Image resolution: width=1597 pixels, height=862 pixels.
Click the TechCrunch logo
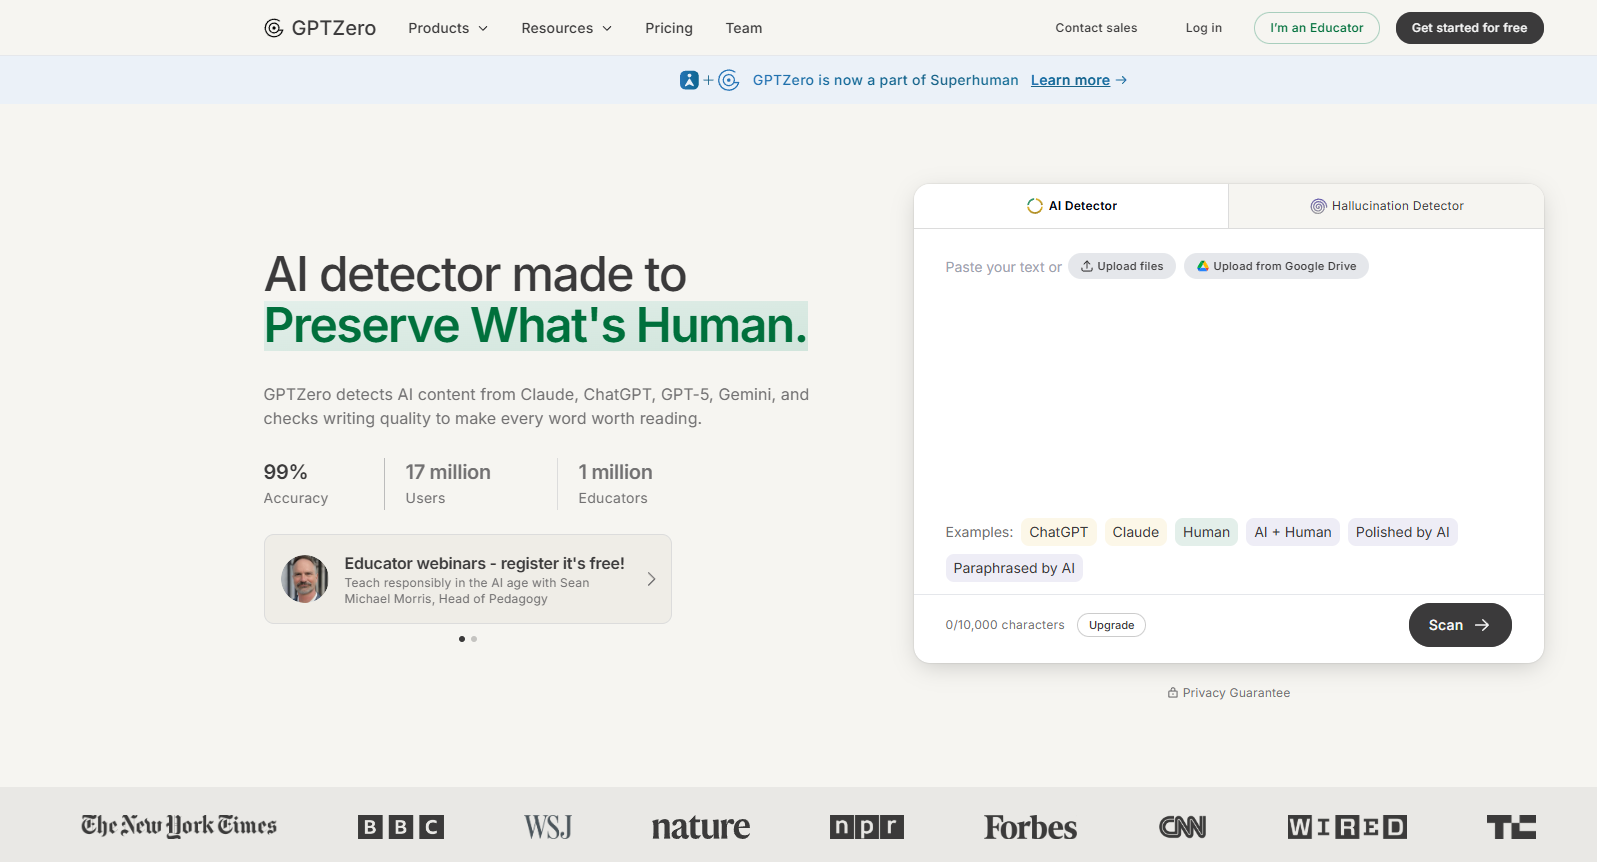click(x=1512, y=827)
